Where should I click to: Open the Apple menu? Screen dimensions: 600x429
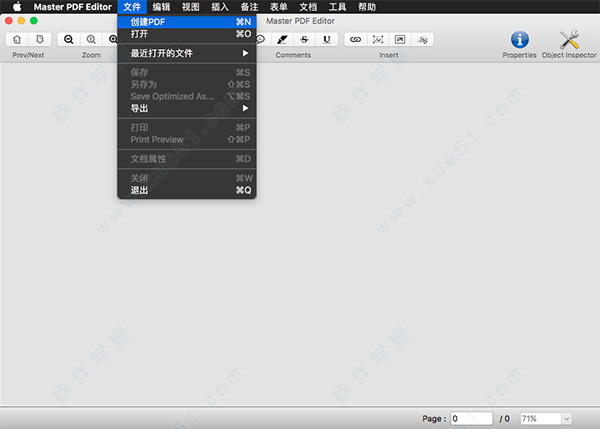17,7
